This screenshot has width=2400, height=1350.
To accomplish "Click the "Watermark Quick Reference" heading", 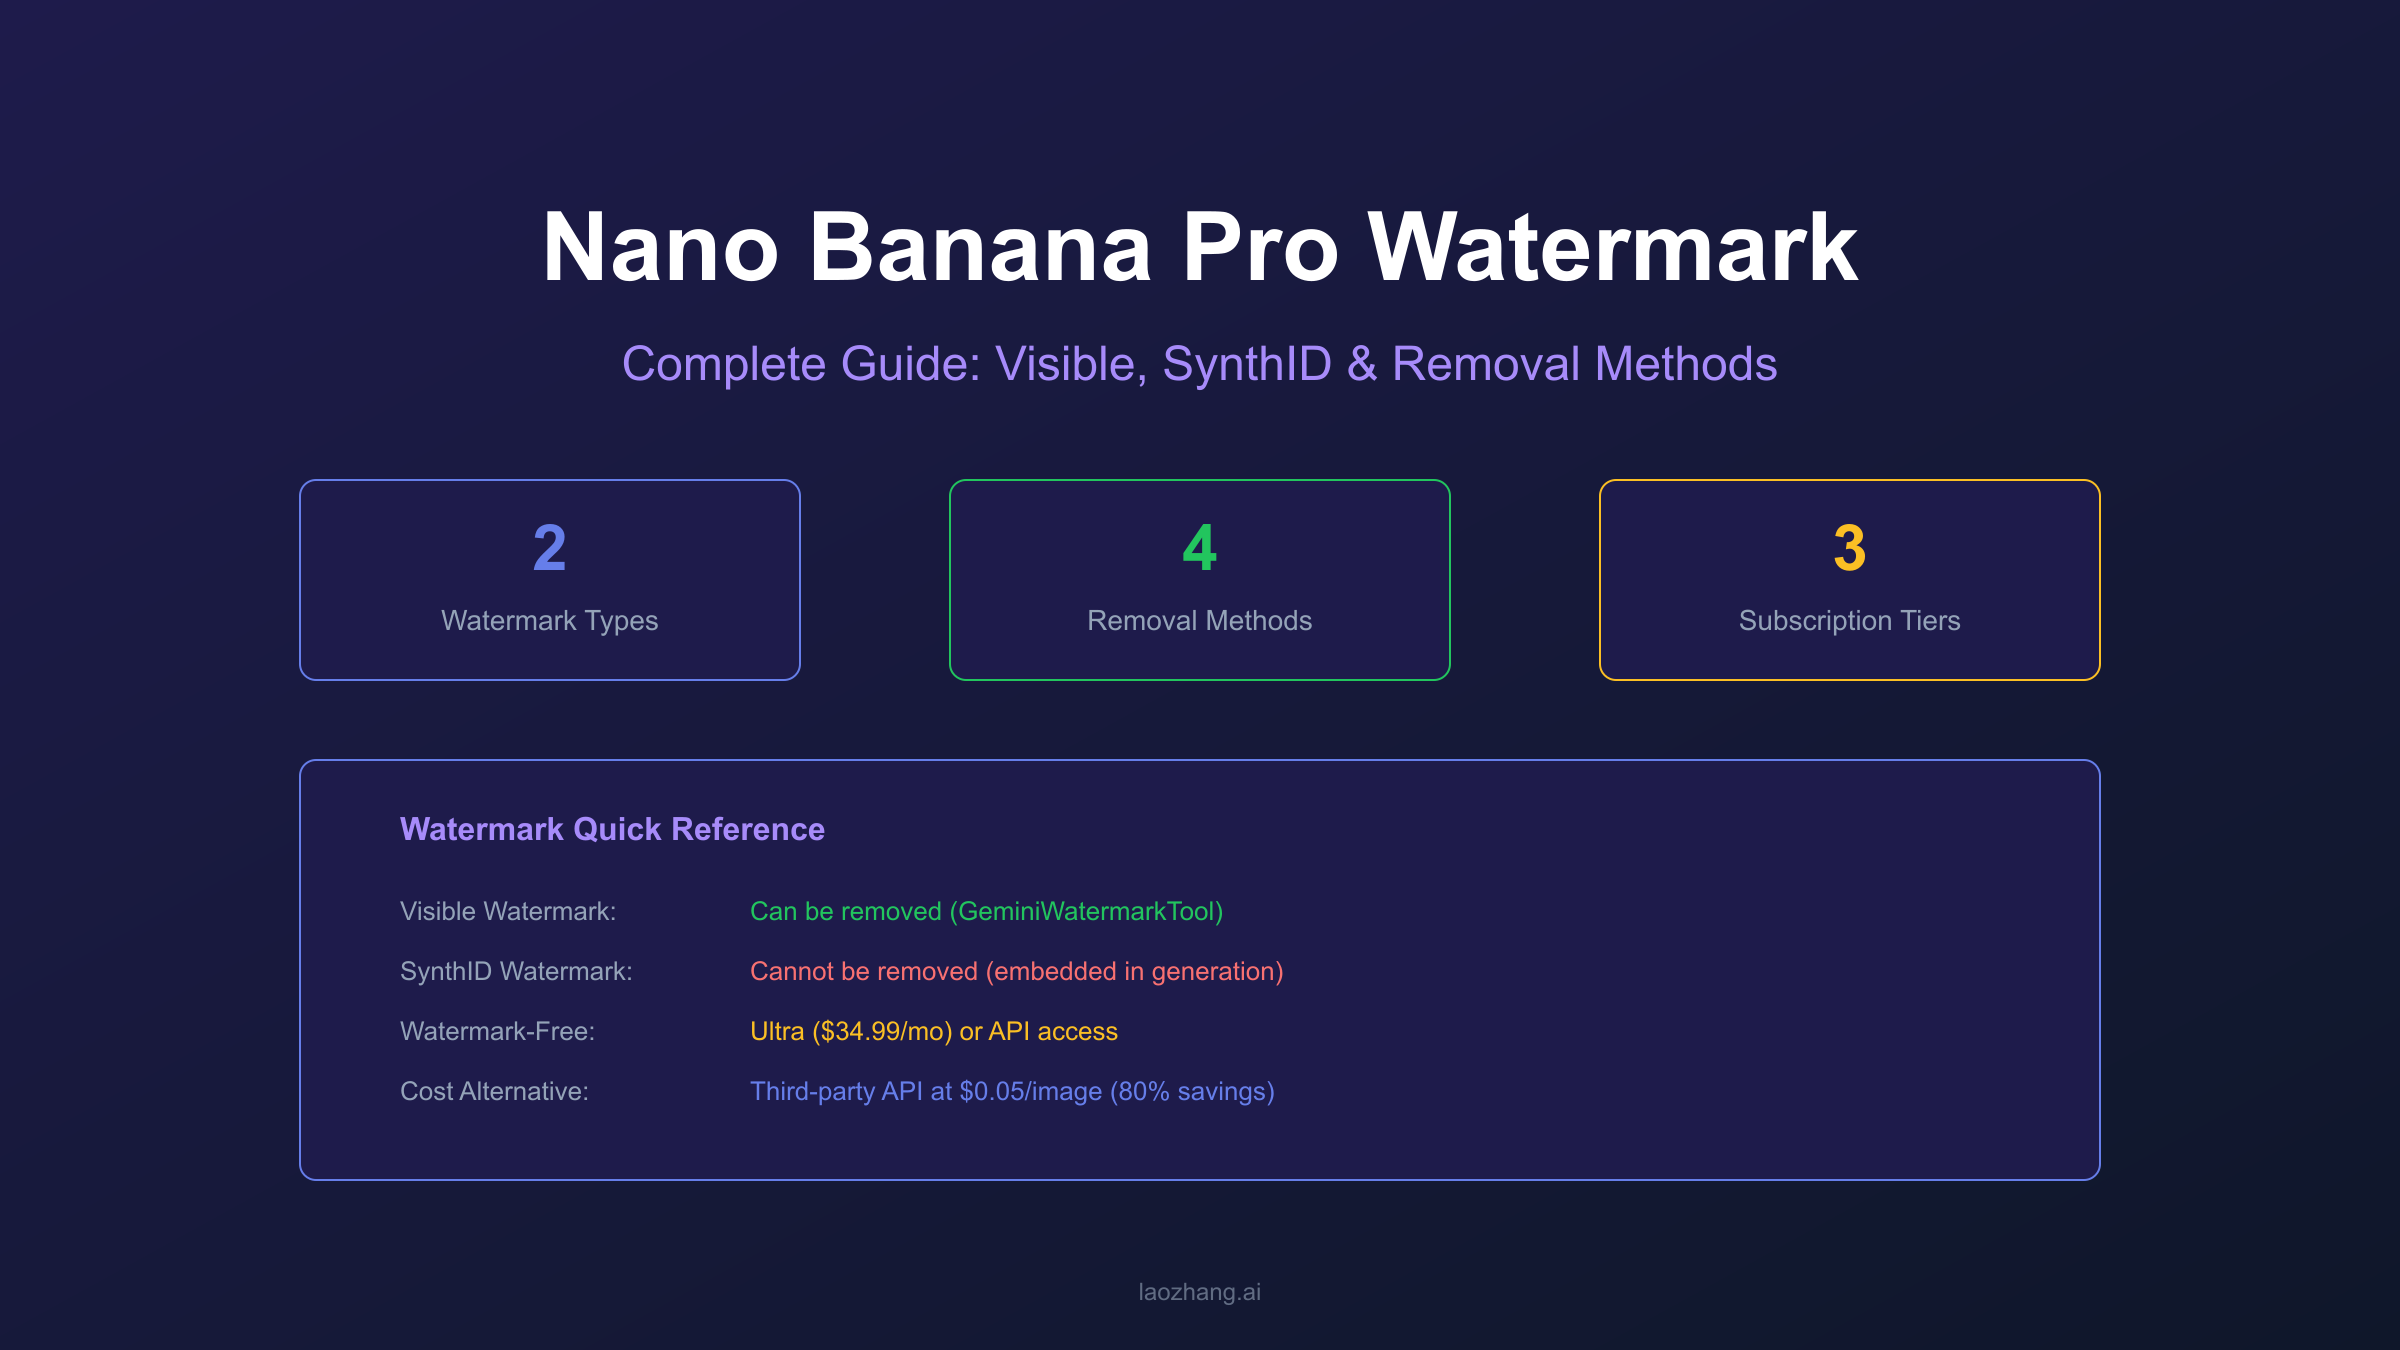I will click(612, 829).
